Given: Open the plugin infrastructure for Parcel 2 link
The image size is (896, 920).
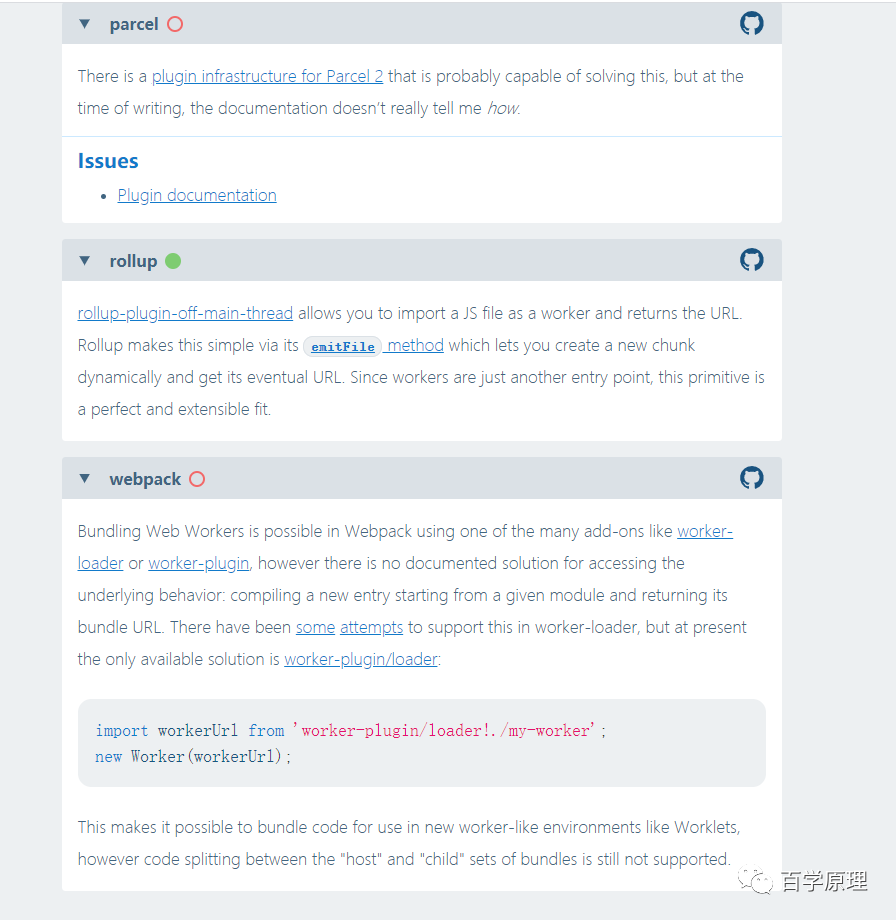Looking at the screenshot, I should tap(268, 76).
